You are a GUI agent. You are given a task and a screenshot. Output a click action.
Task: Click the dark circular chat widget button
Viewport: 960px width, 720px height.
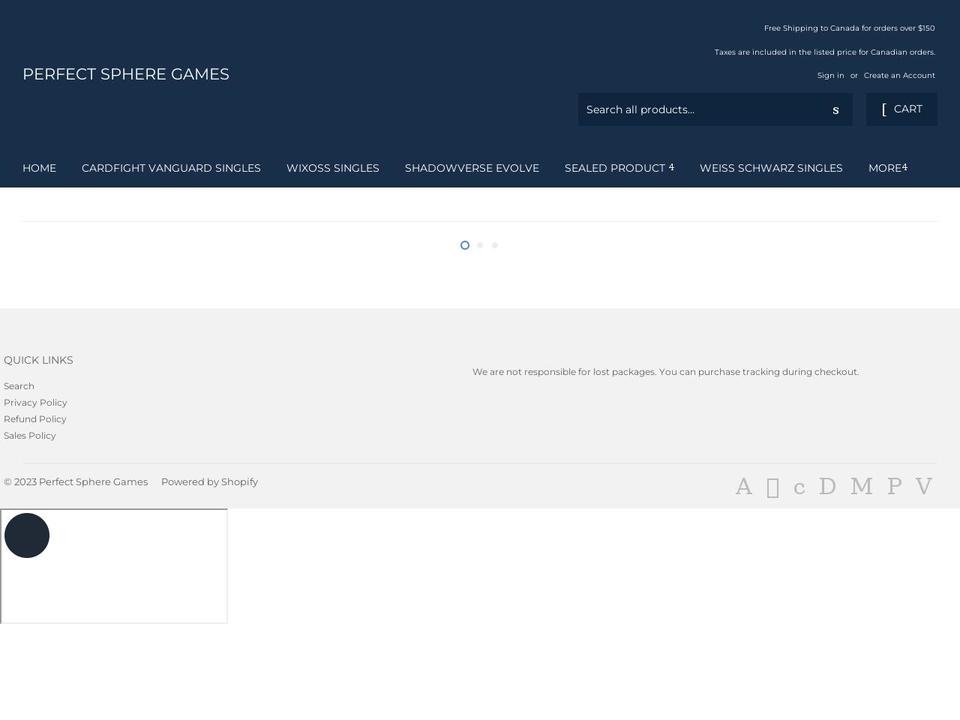point(27,536)
